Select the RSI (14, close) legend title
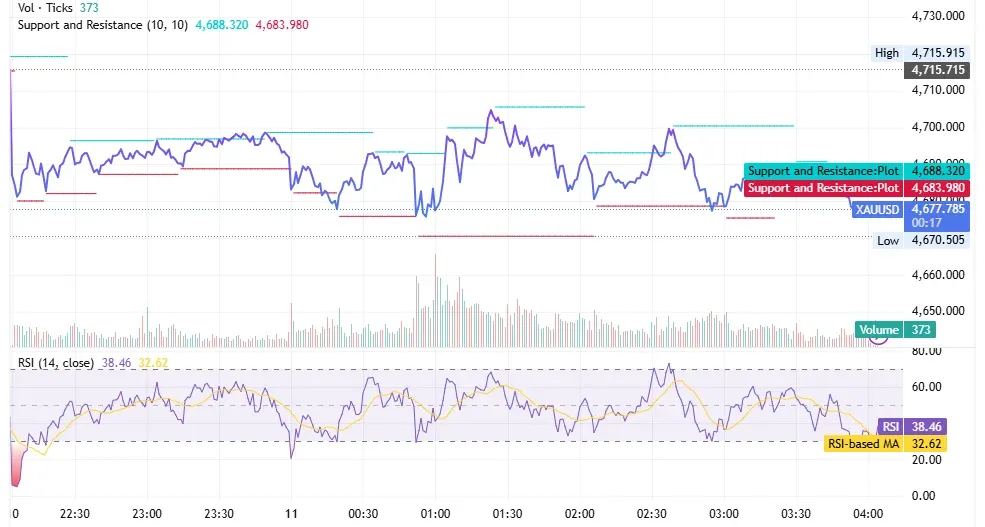 point(57,363)
